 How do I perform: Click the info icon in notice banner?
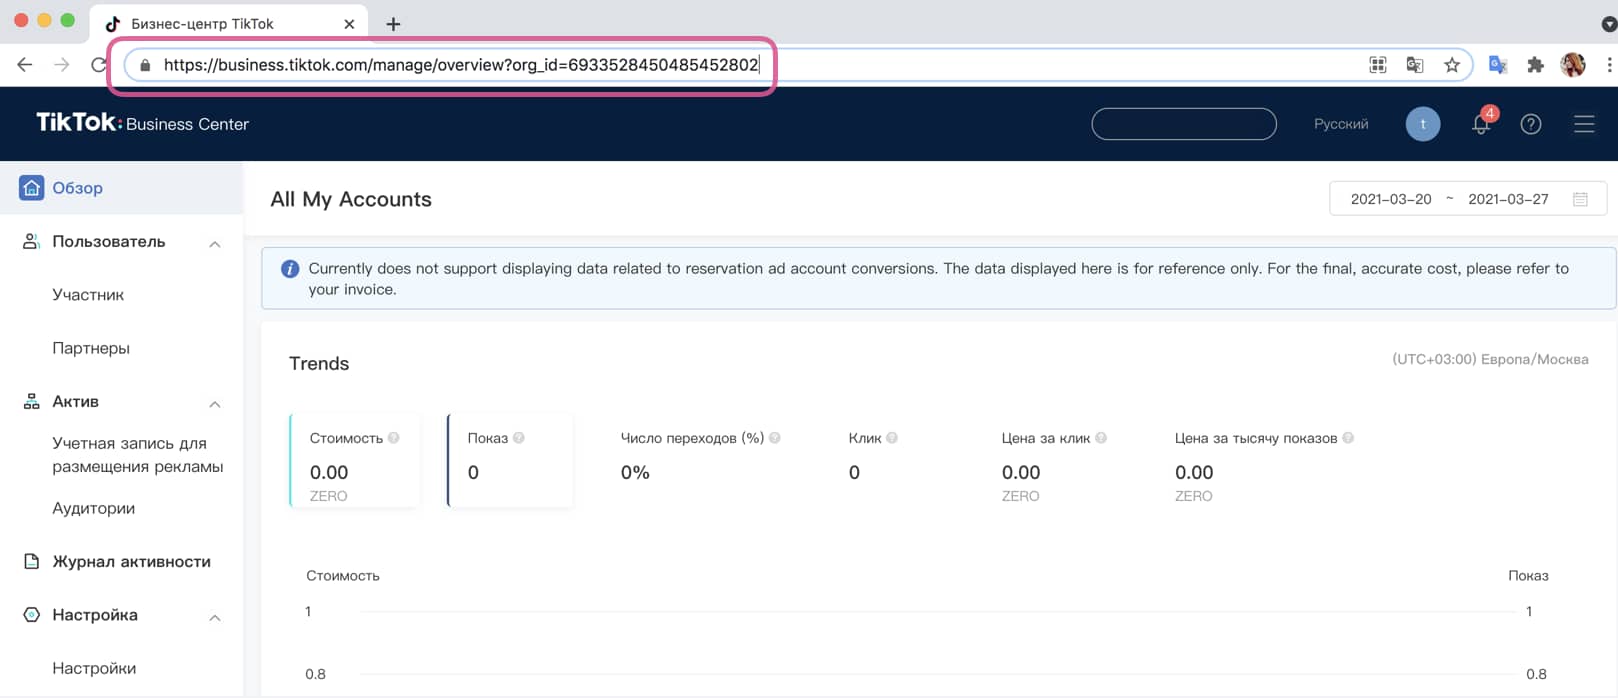(x=290, y=269)
